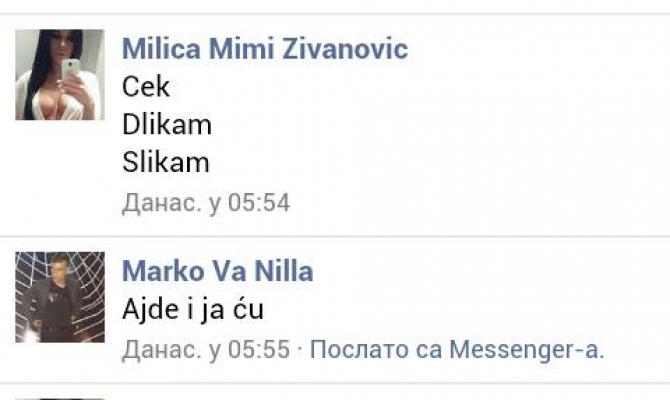Click the 'Данас. у 05:54' timestamp
The width and height of the screenshot is (670, 400).
click(206, 203)
